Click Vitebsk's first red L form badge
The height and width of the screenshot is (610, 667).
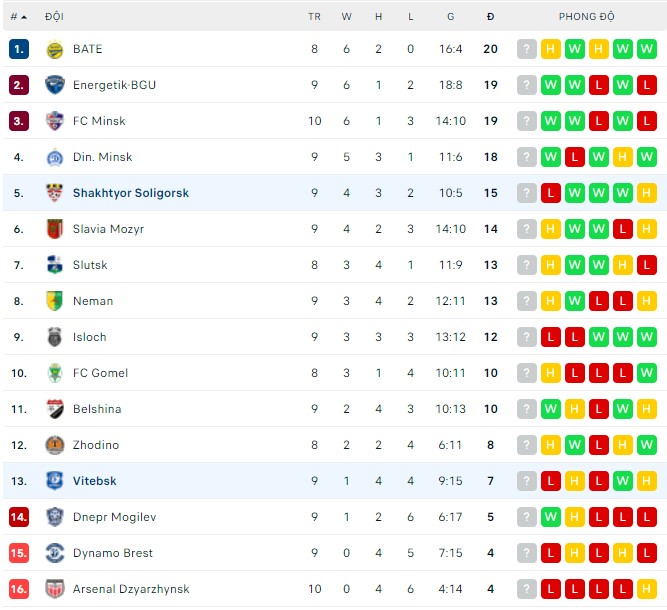(x=551, y=481)
